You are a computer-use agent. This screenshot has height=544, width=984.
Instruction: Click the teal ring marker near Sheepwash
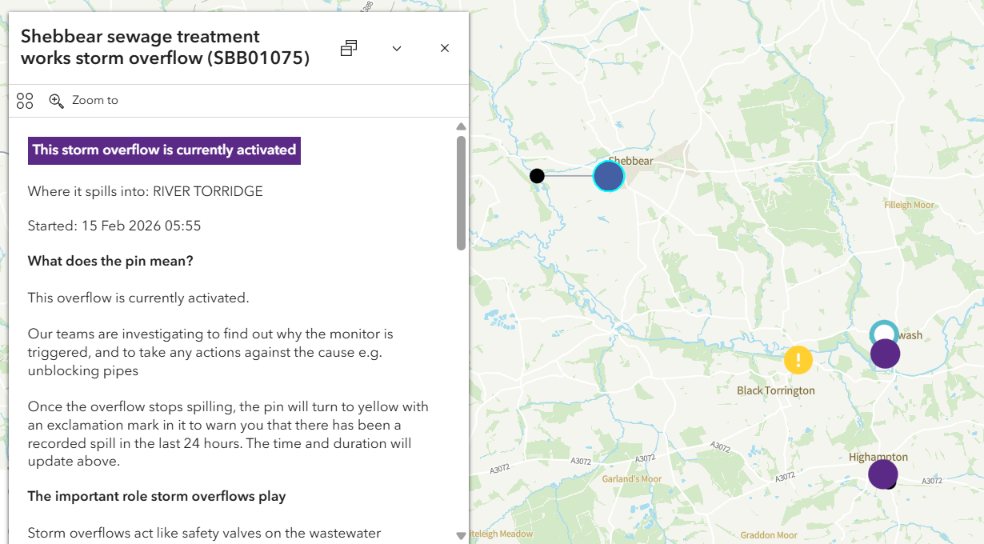coord(882,330)
